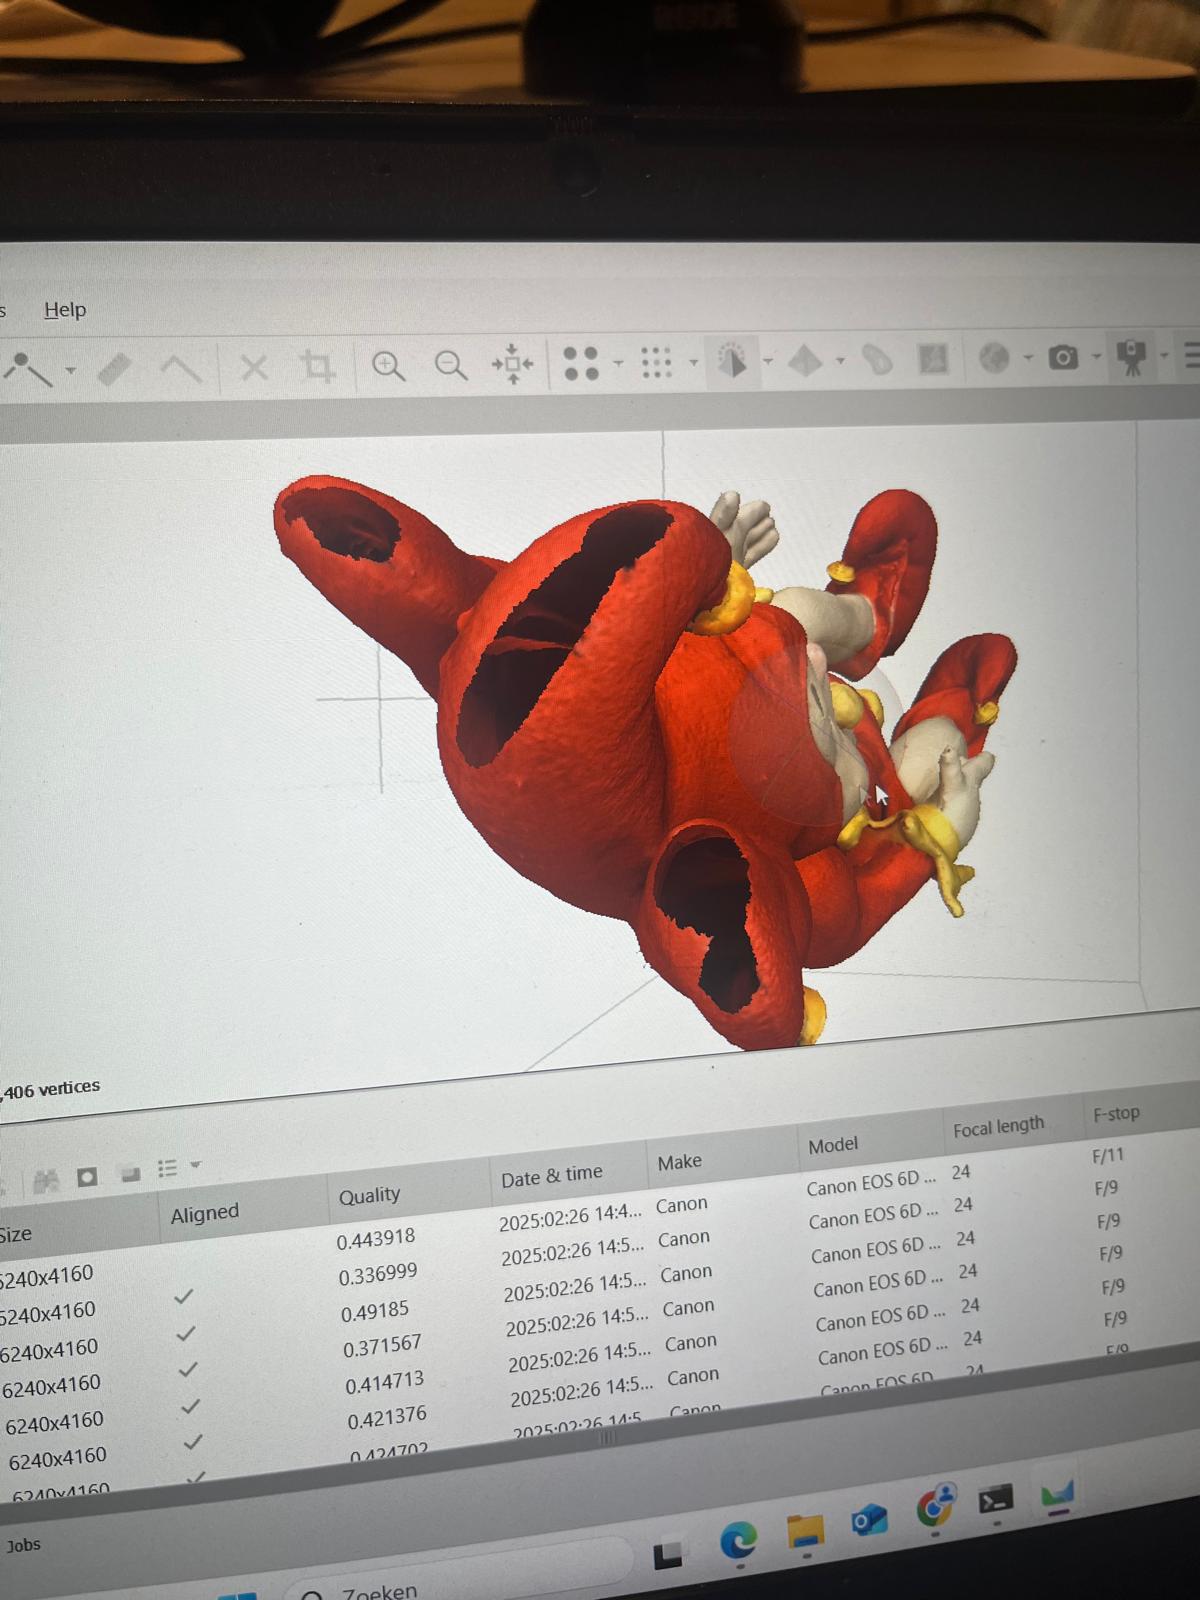Click the greyed square map-view icon

click(933, 358)
